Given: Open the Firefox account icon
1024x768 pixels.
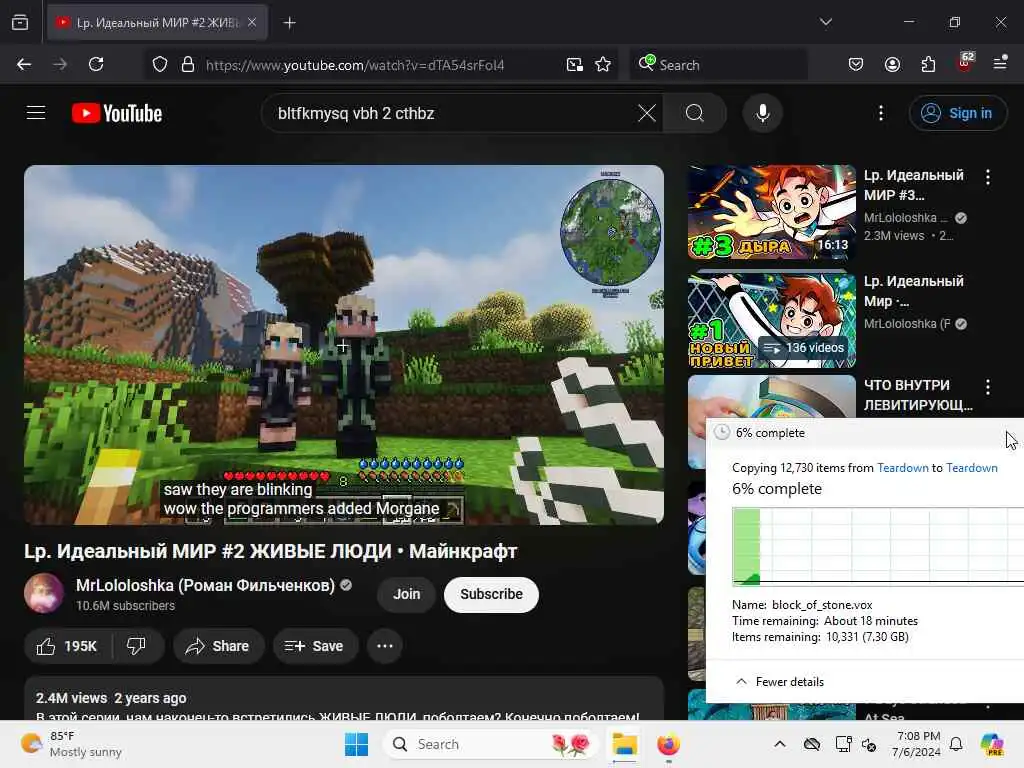Looking at the screenshot, I should (x=892, y=64).
